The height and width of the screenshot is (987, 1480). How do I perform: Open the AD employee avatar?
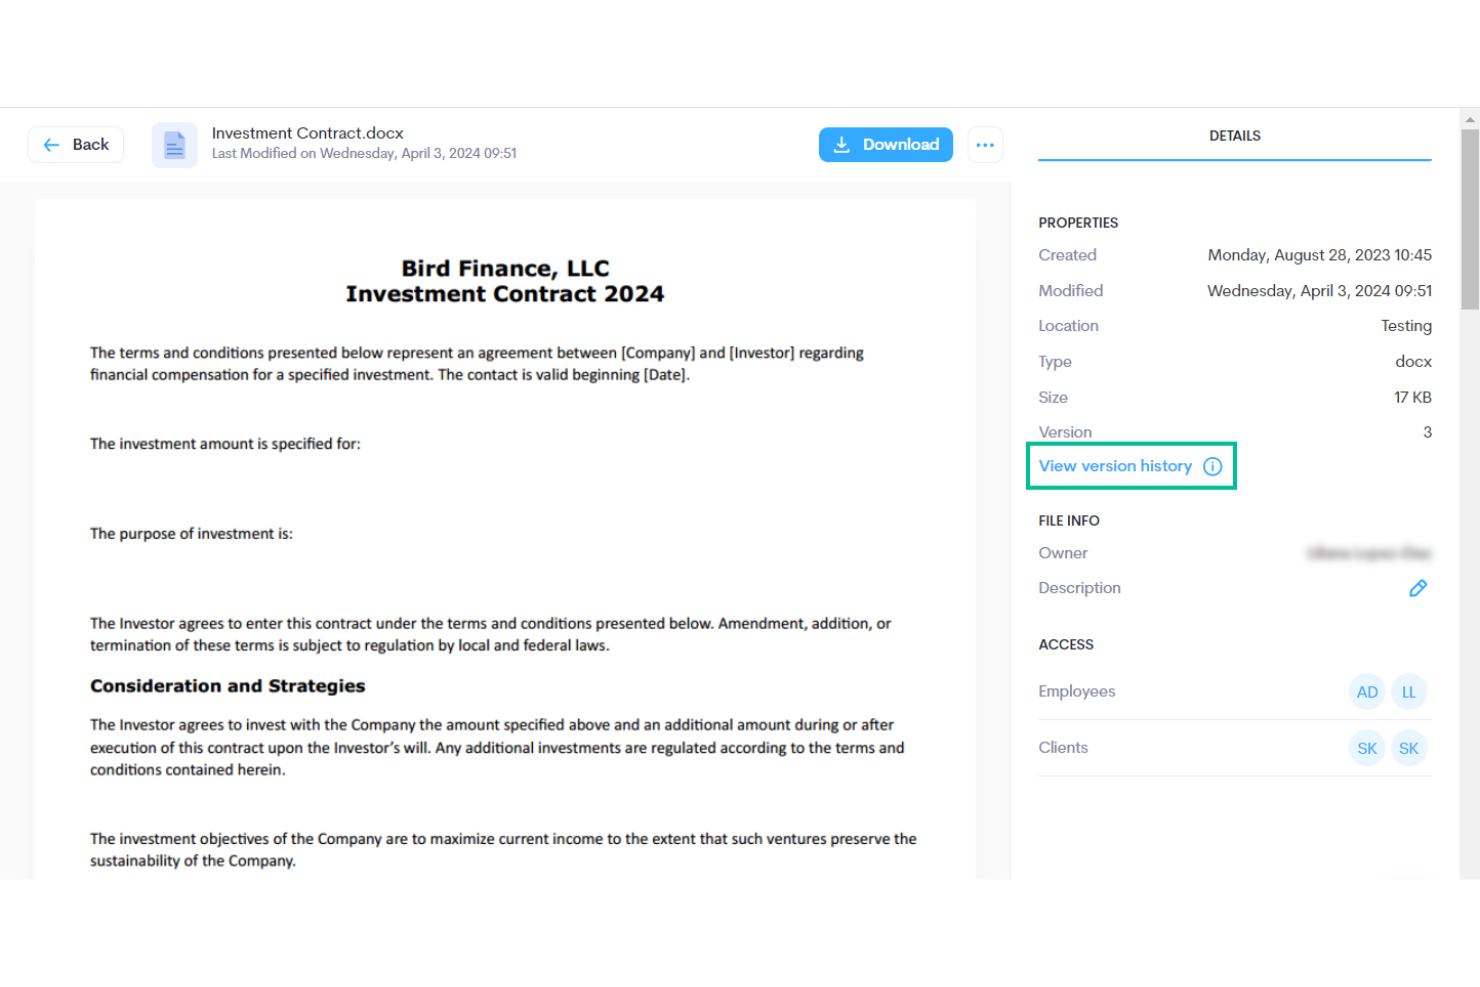click(x=1367, y=691)
